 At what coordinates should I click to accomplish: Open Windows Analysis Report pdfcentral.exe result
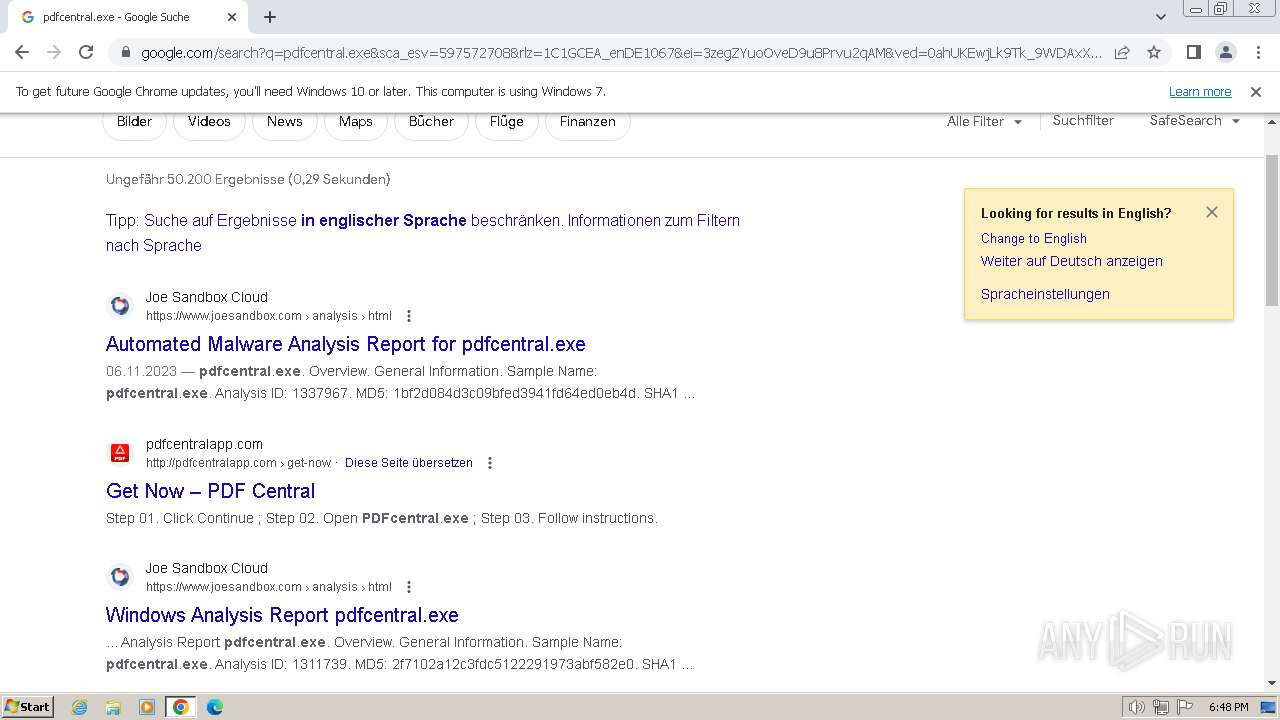282,615
